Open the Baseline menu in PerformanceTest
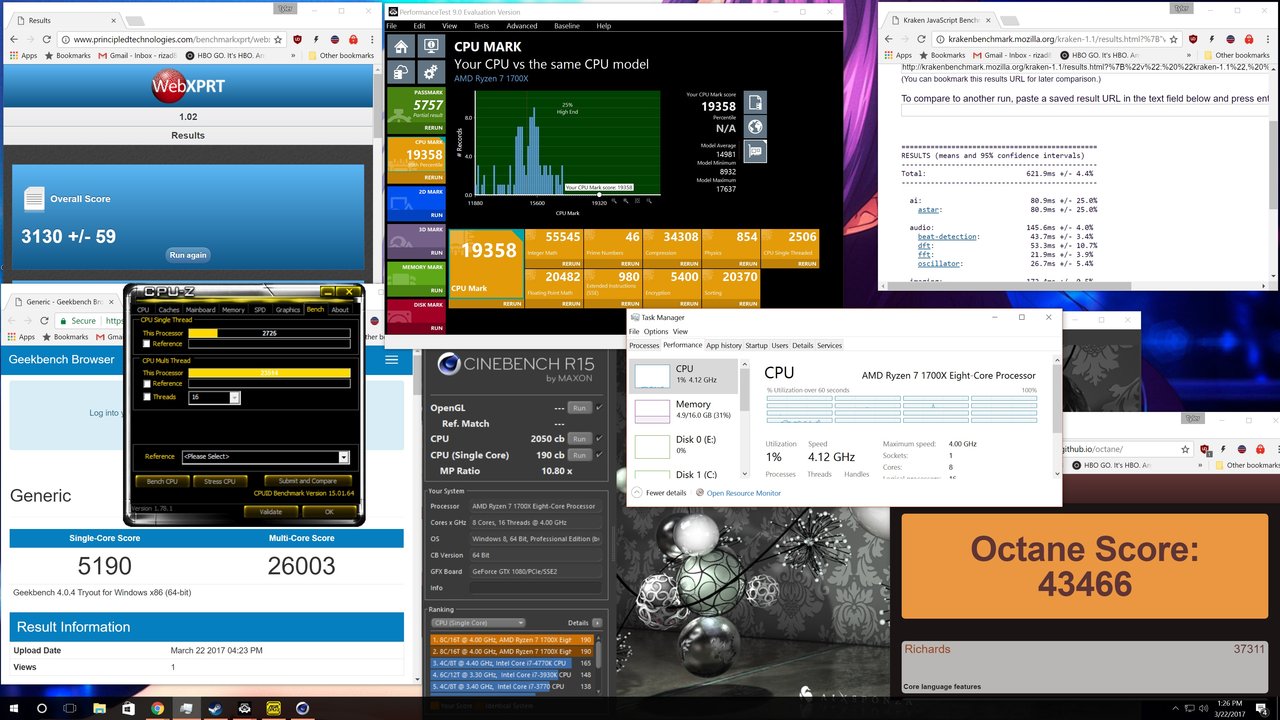This screenshot has height=720, width=1280. [567, 26]
